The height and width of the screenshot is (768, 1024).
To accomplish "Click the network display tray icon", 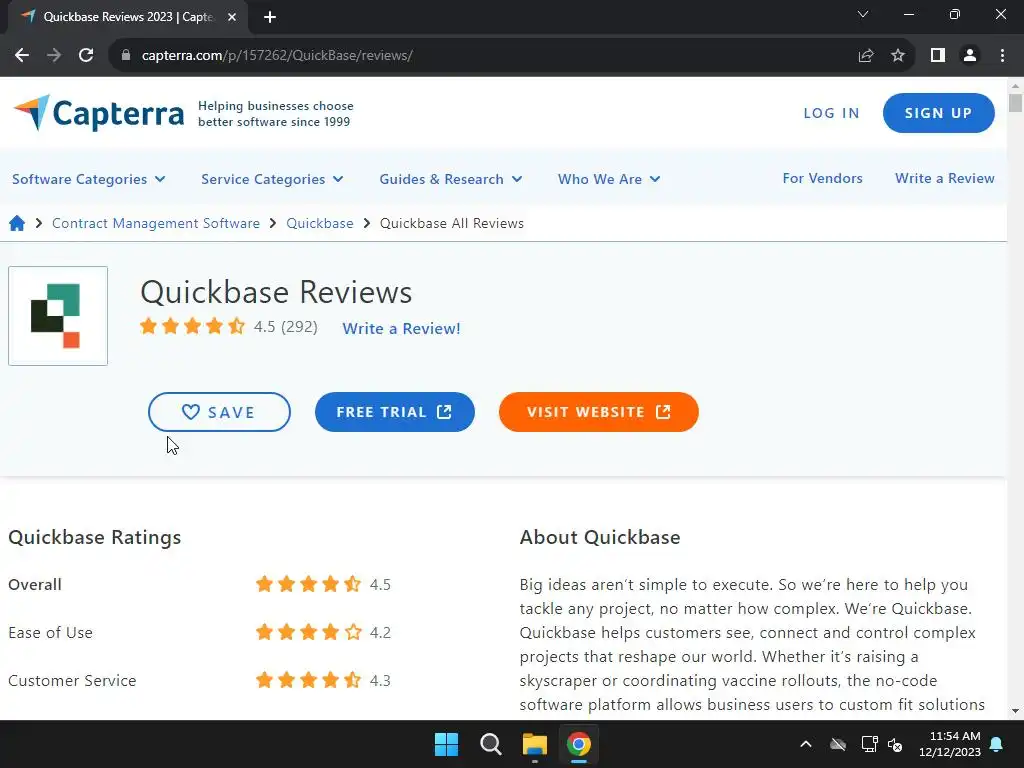I will (x=869, y=744).
